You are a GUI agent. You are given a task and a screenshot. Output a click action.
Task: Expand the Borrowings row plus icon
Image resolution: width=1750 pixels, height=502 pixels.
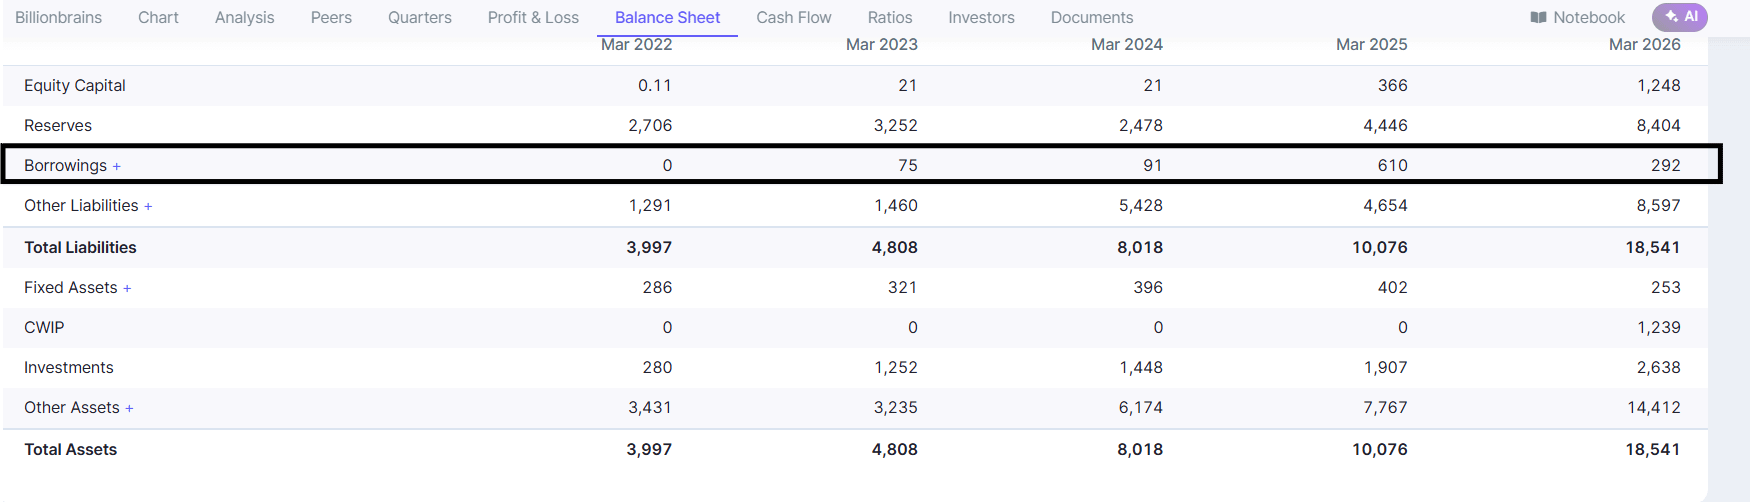(117, 166)
